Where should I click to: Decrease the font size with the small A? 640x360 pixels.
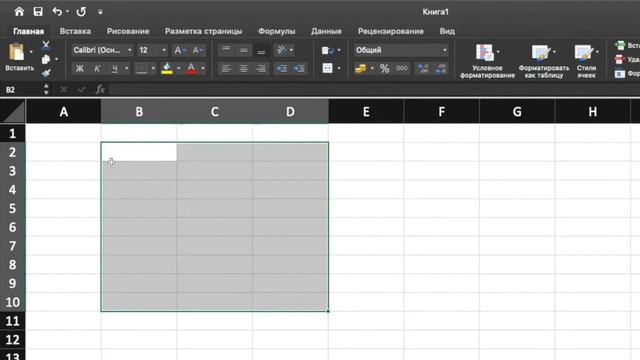click(x=197, y=50)
